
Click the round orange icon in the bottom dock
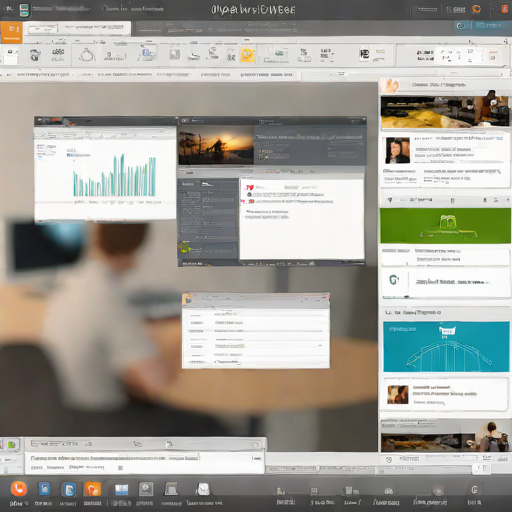pyautogui.click(x=19, y=489)
